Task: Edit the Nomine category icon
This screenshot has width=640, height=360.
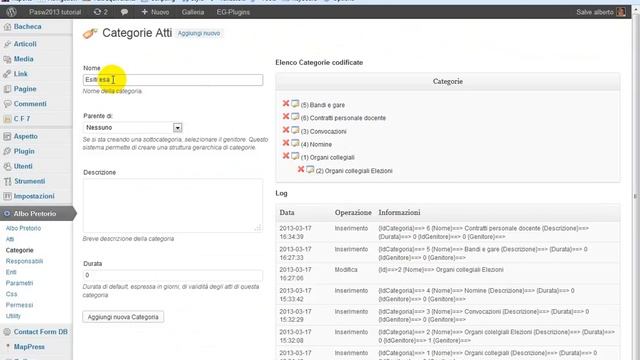Action: click(295, 143)
